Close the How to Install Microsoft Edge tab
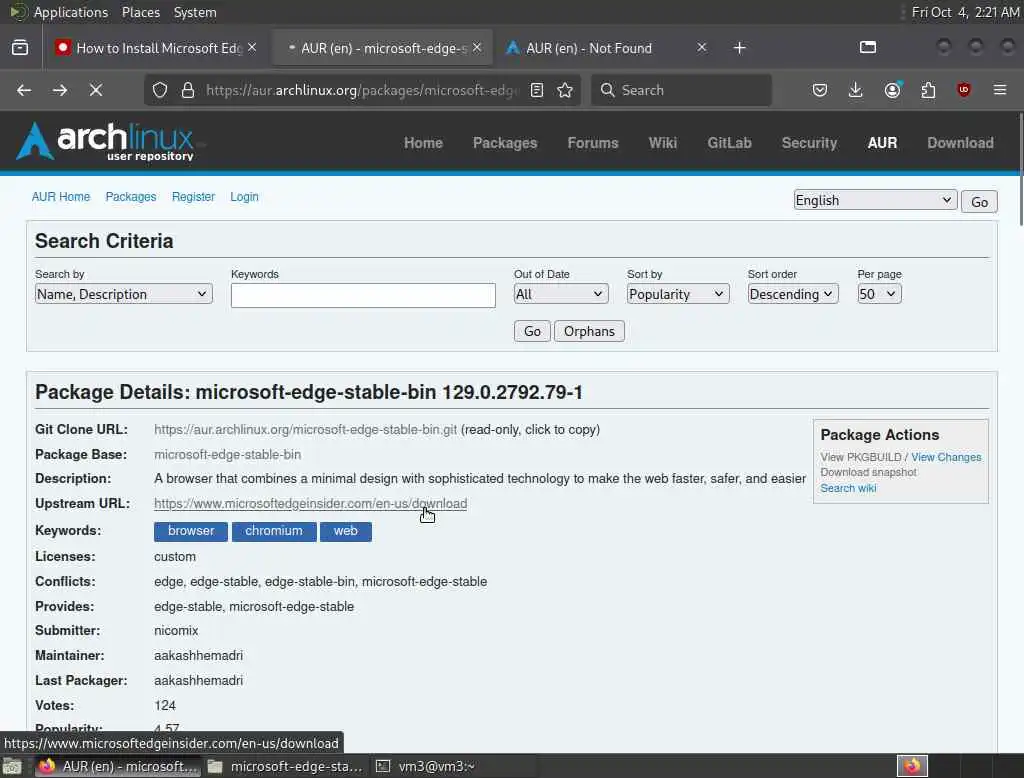The image size is (1024, 778). pyautogui.click(x=252, y=48)
